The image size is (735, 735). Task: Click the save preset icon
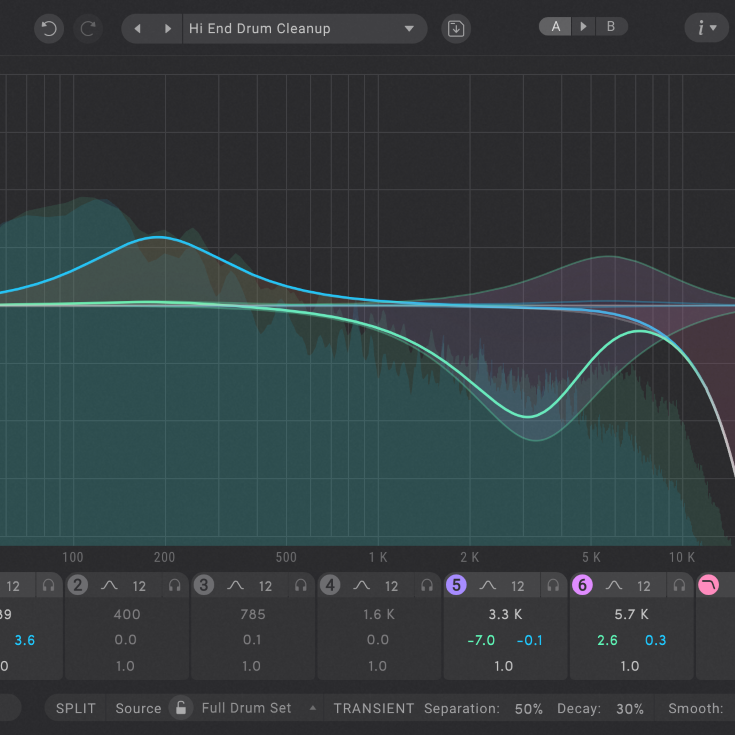(x=456, y=28)
